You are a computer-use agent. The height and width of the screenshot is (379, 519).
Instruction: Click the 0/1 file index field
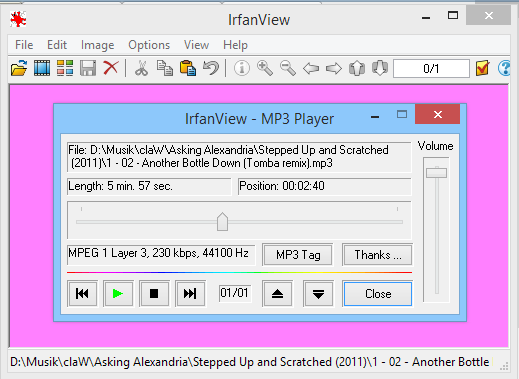tap(431, 68)
